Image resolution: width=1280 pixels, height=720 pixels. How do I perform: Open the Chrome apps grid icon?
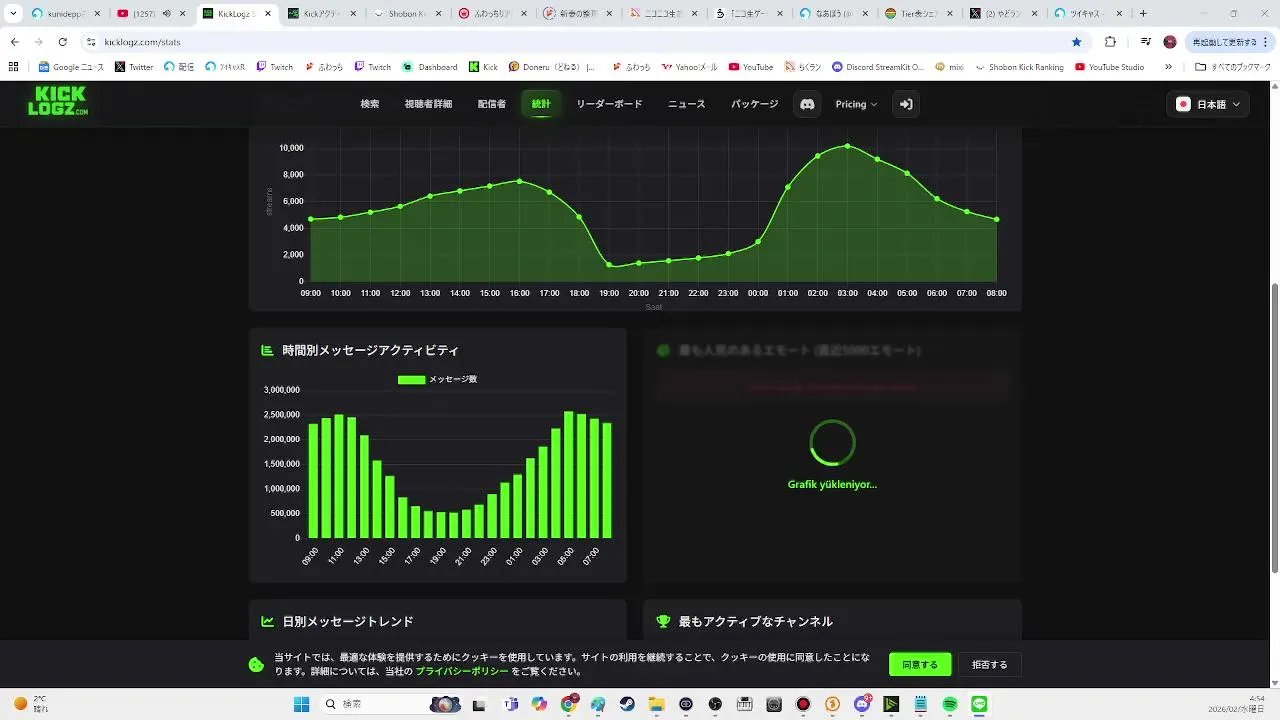pos(14,67)
